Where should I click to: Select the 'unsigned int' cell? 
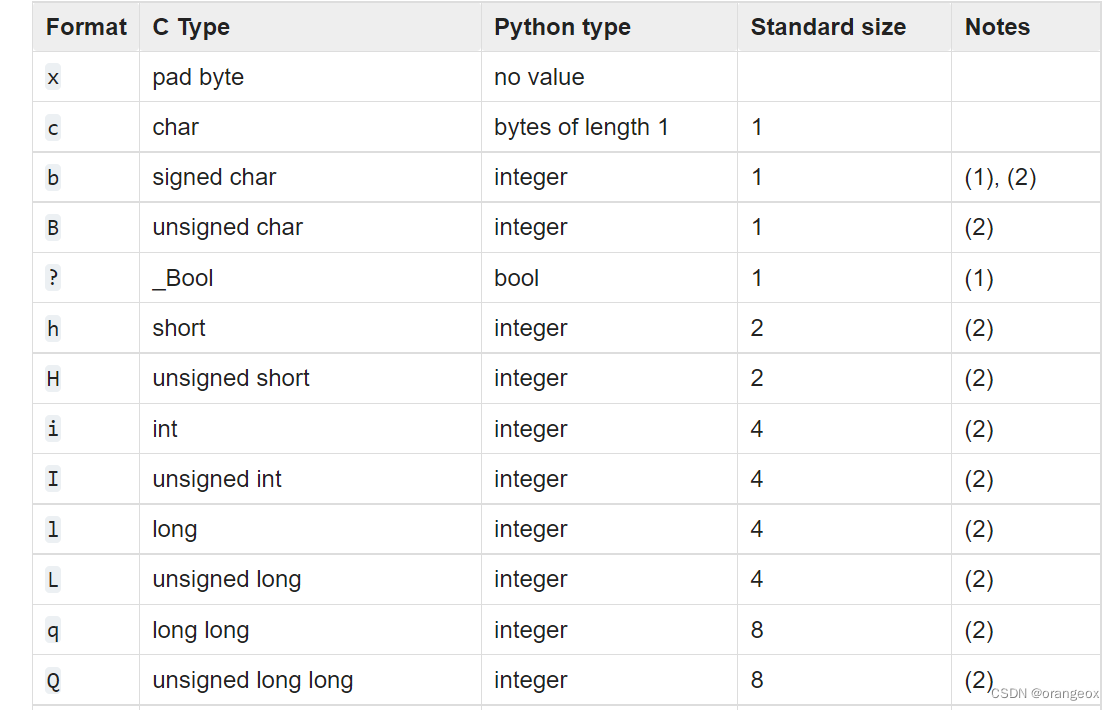pyautogui.click(x=217, y=479)
